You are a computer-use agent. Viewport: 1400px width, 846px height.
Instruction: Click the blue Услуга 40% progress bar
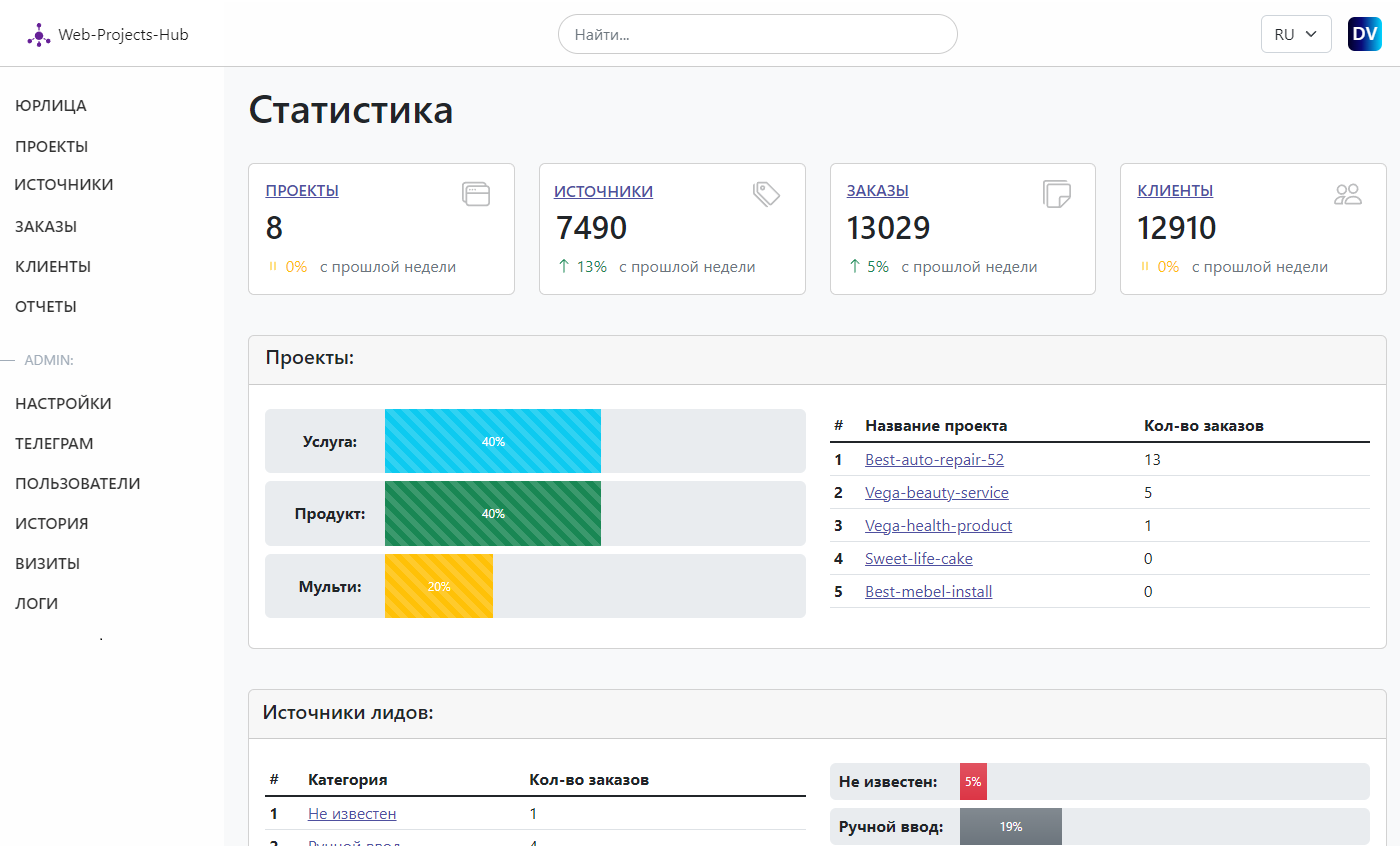[x=492, y=441]
